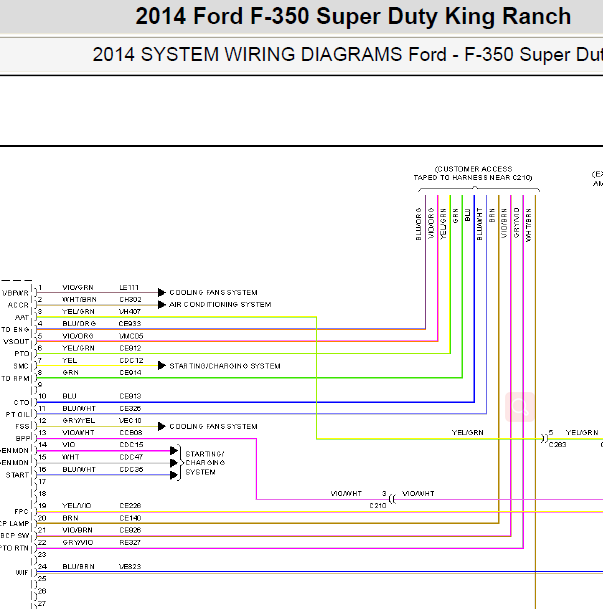
Task: Click the 'START' pin name
Action: pos(17,475)
